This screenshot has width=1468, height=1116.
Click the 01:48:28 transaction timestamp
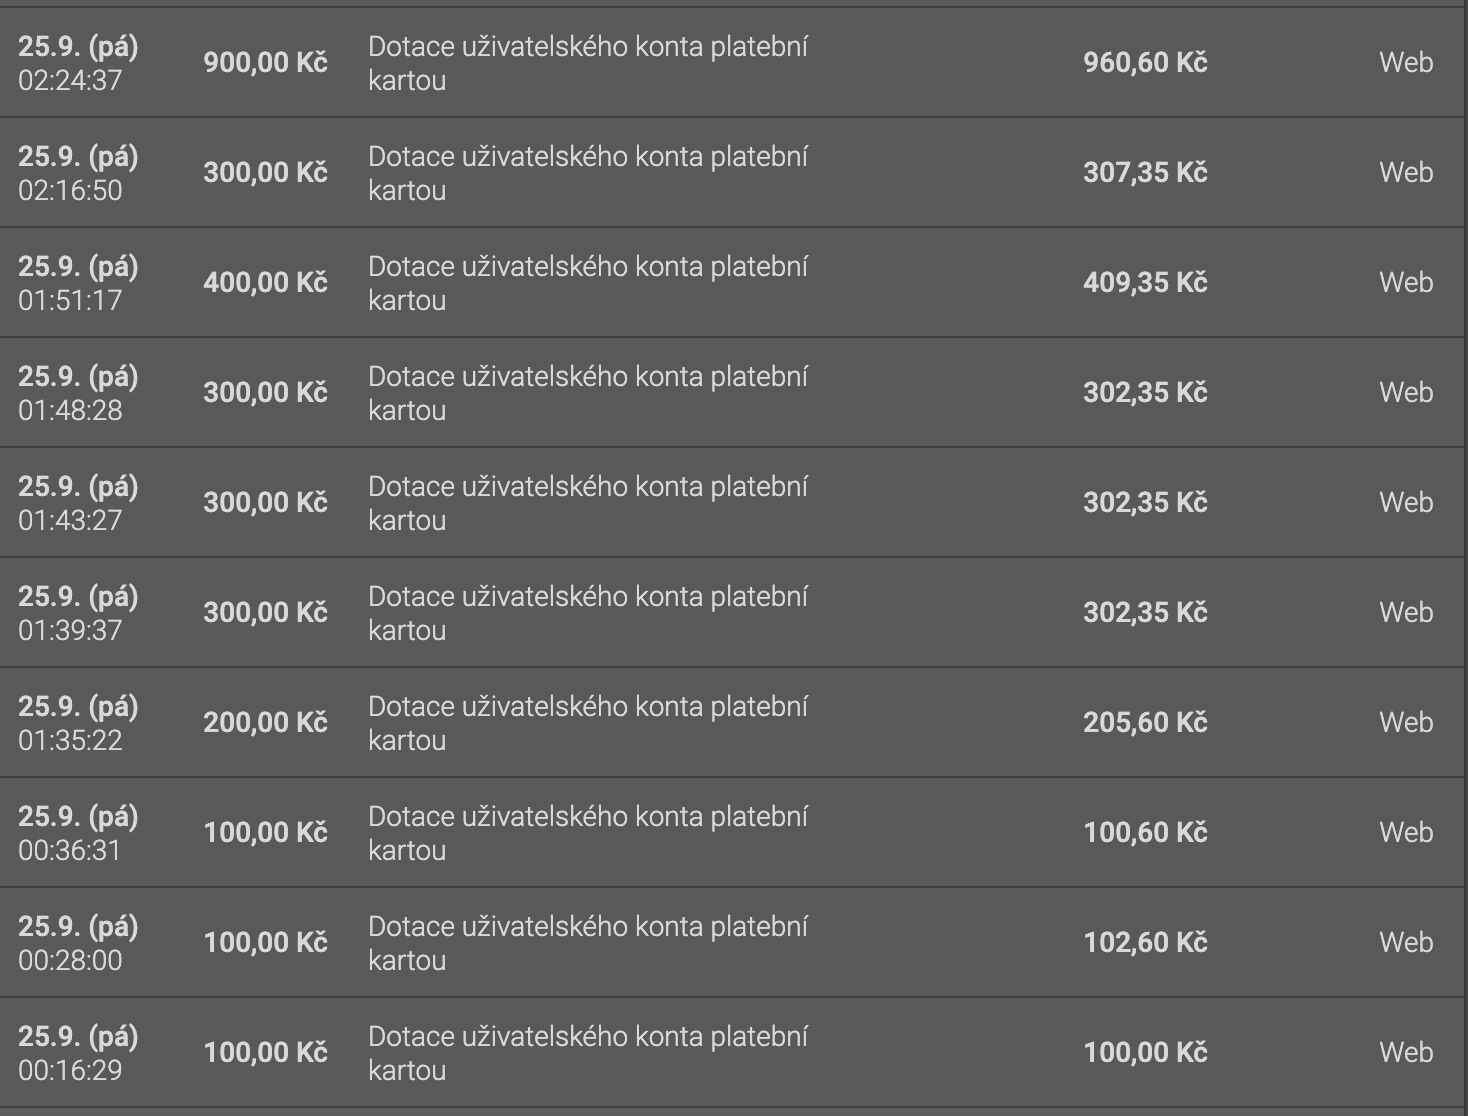(70, 411)
